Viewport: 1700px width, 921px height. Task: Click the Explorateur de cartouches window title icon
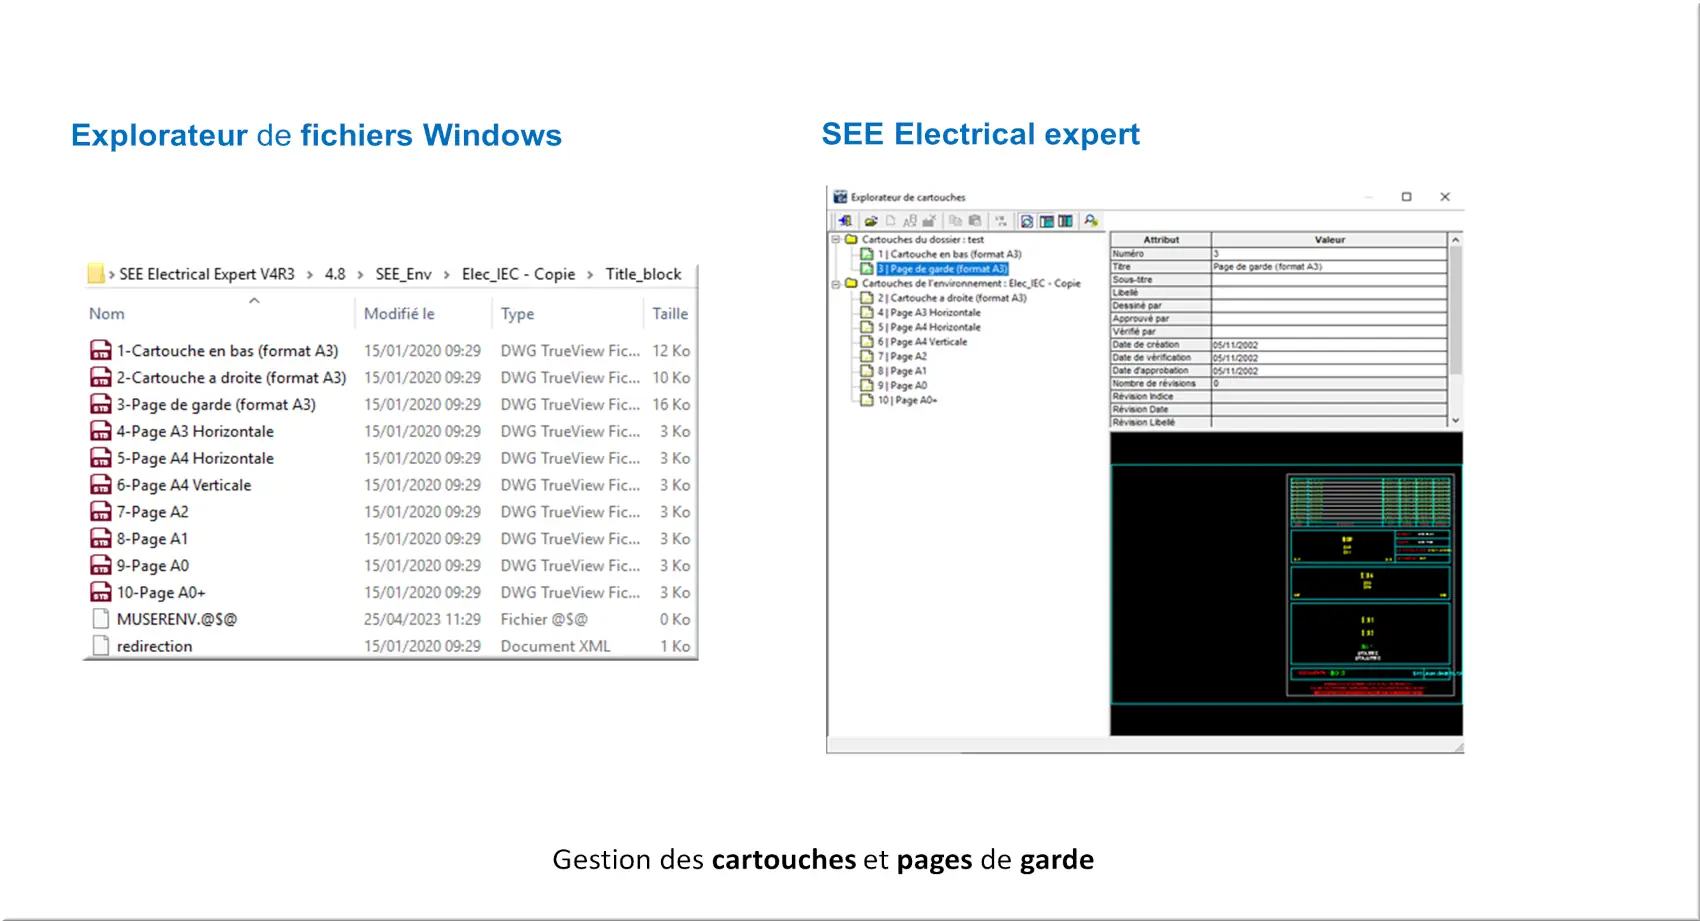coord(840,197)
